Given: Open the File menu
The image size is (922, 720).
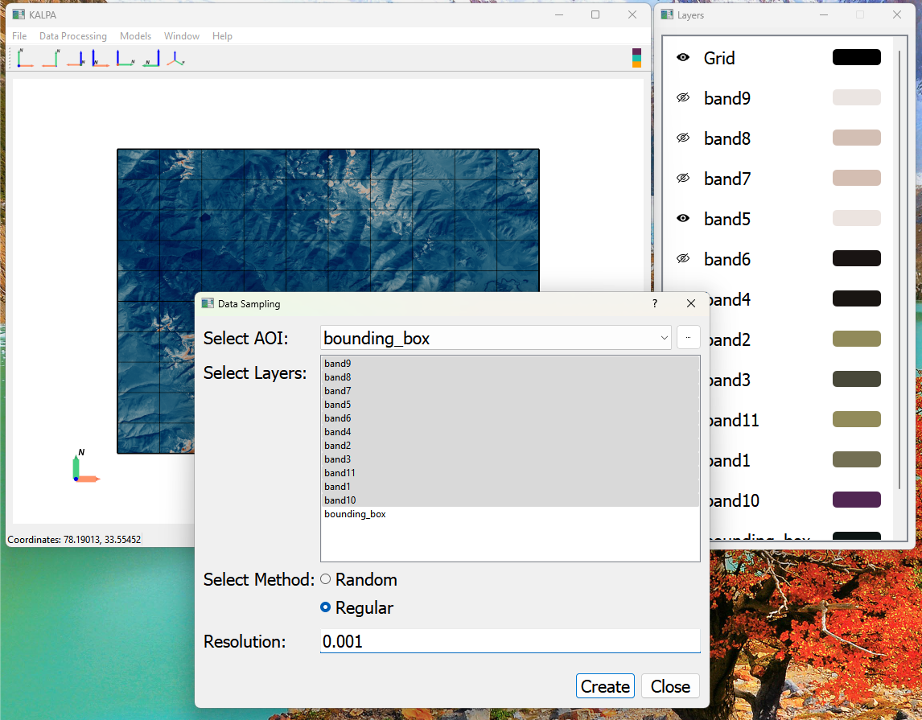Looking at the screenshot, I should click(x=19, y=36).
